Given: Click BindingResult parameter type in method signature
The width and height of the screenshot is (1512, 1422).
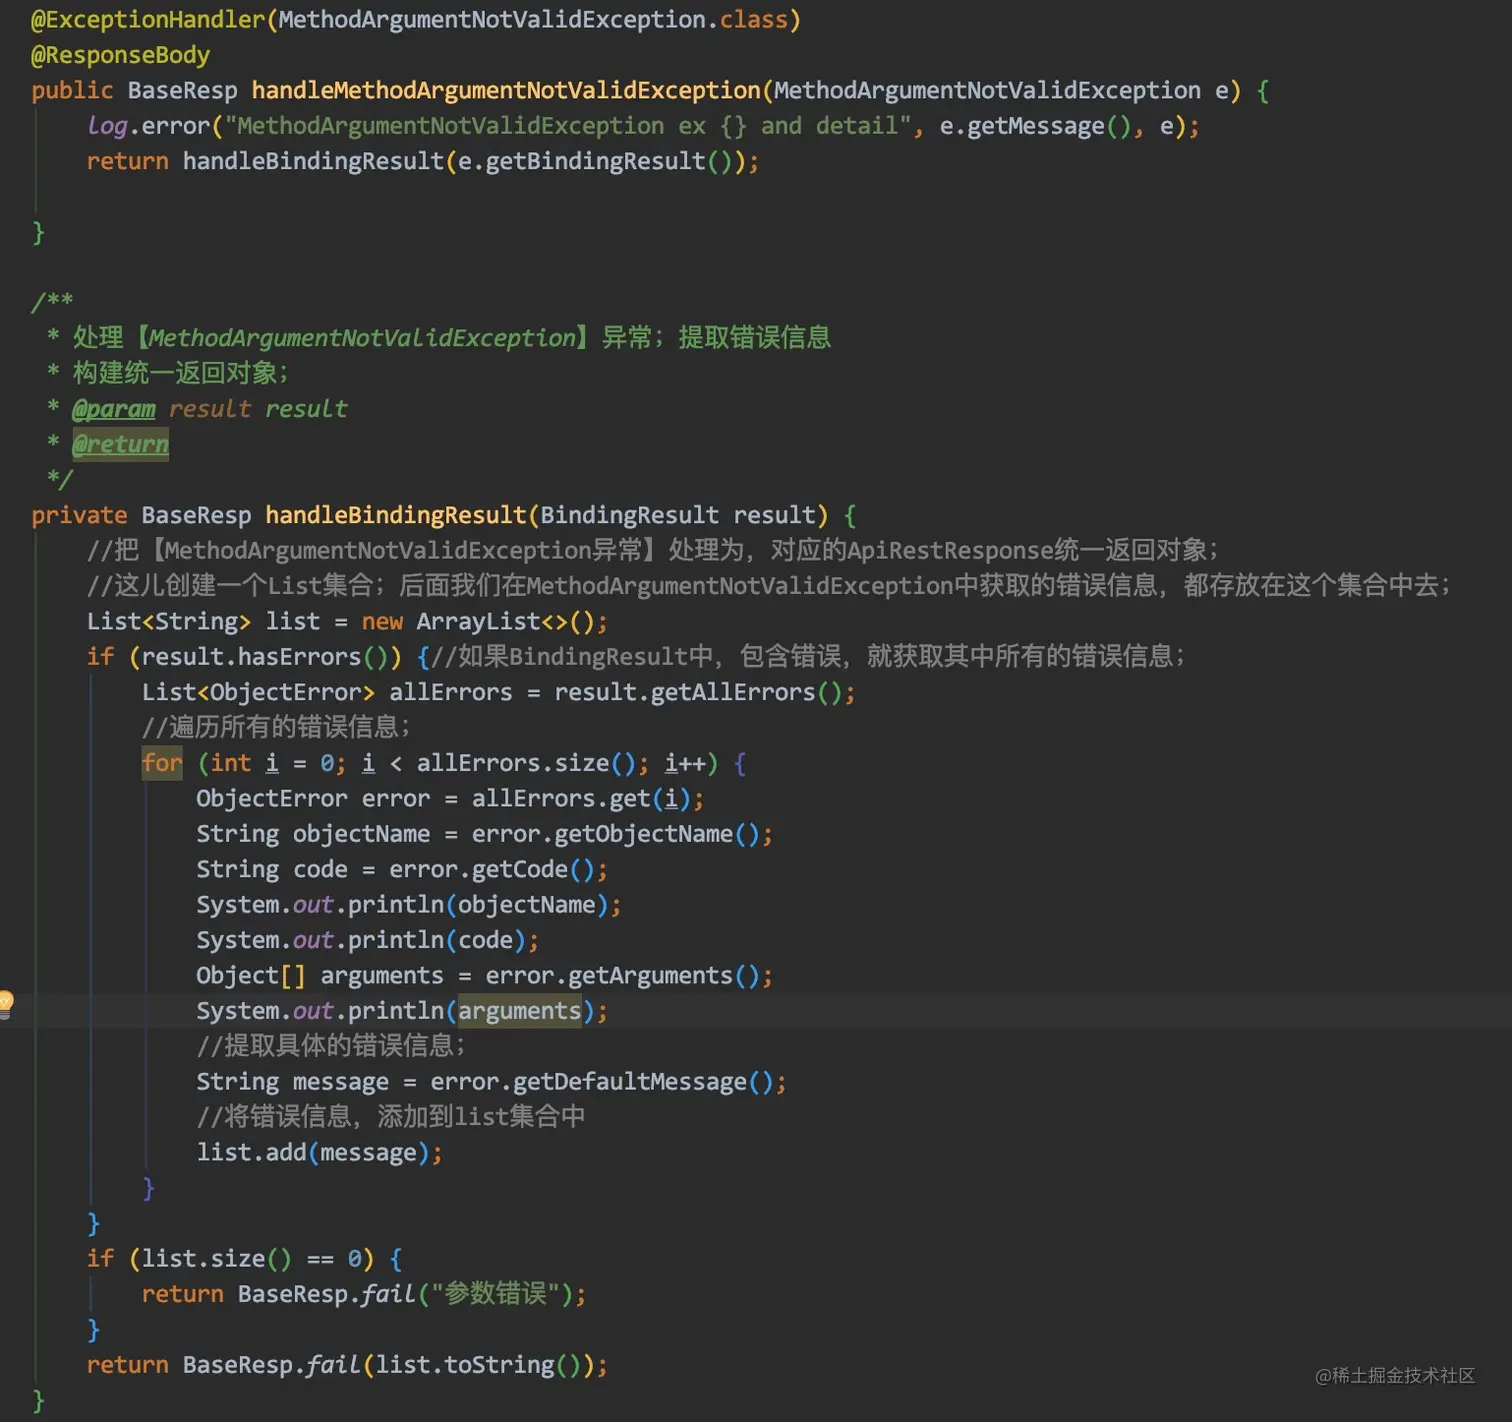Looking at the screenshot, I should pos(629,515).
